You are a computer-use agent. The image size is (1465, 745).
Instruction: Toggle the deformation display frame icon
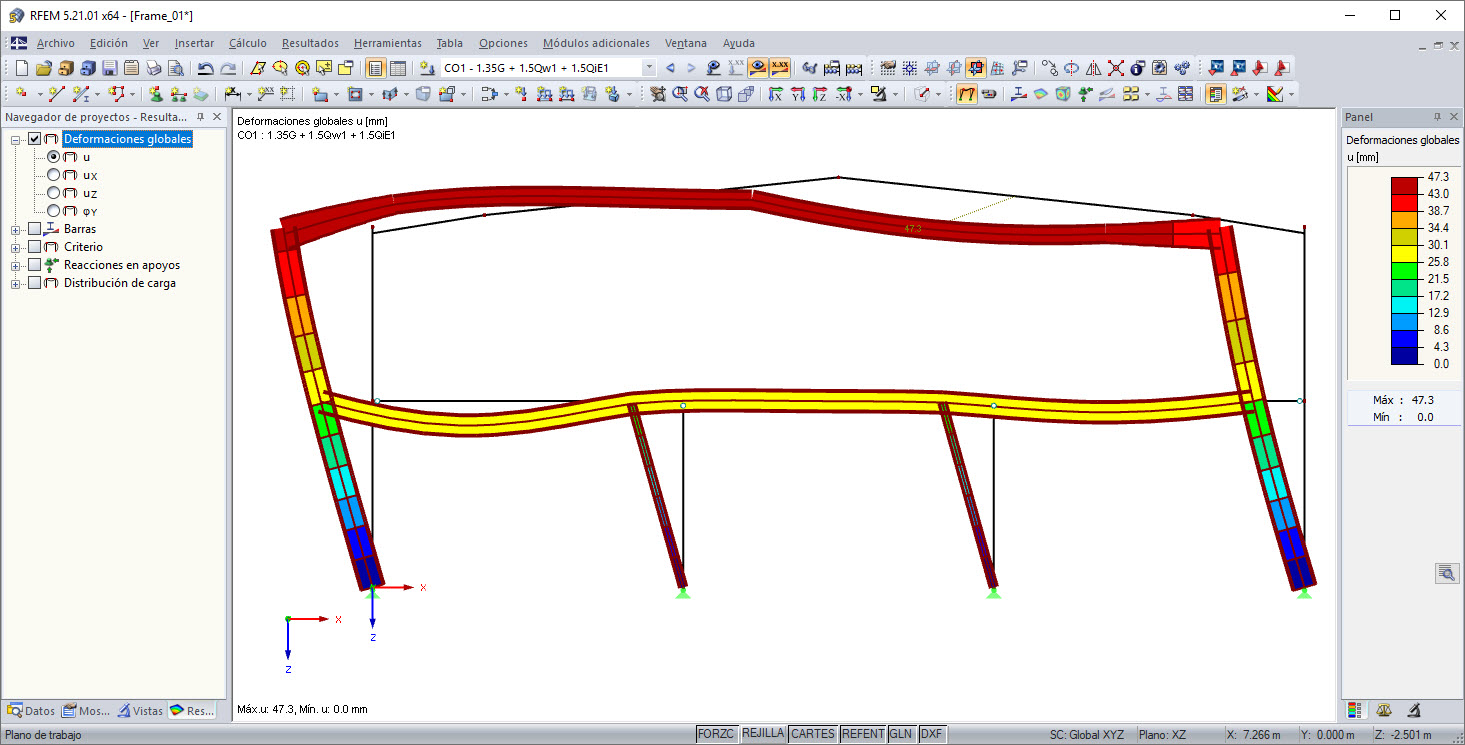click(x=967, y=94)
